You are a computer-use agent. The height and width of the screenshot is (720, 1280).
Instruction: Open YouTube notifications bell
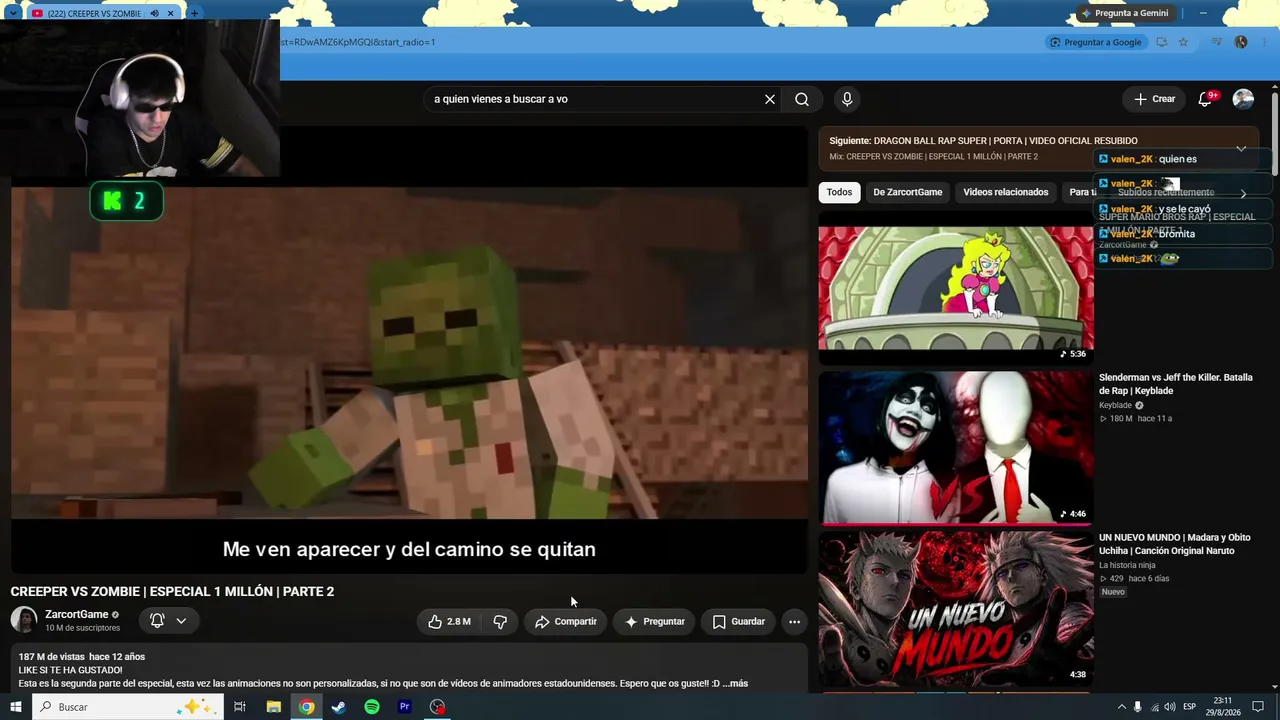1205,99
